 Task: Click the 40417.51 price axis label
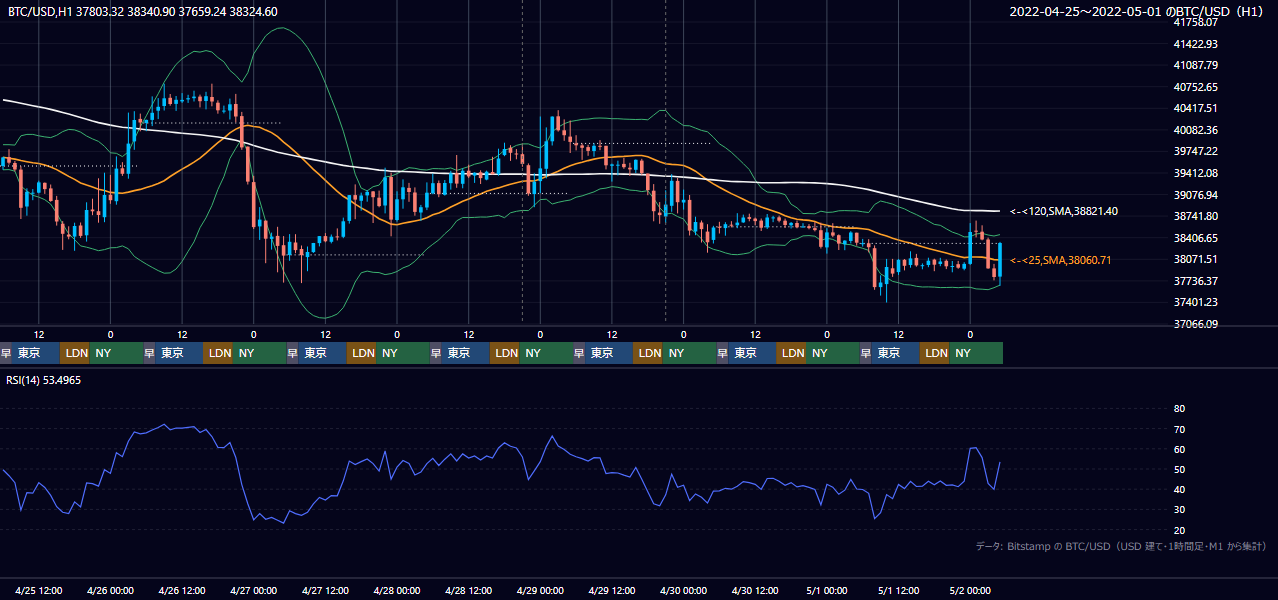tap(1195, 108)
